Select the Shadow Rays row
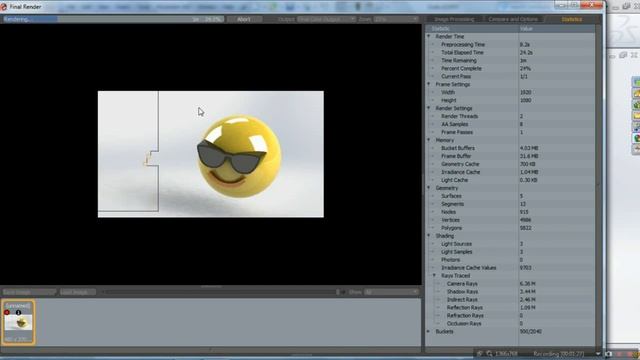 (x=510, y=291)
